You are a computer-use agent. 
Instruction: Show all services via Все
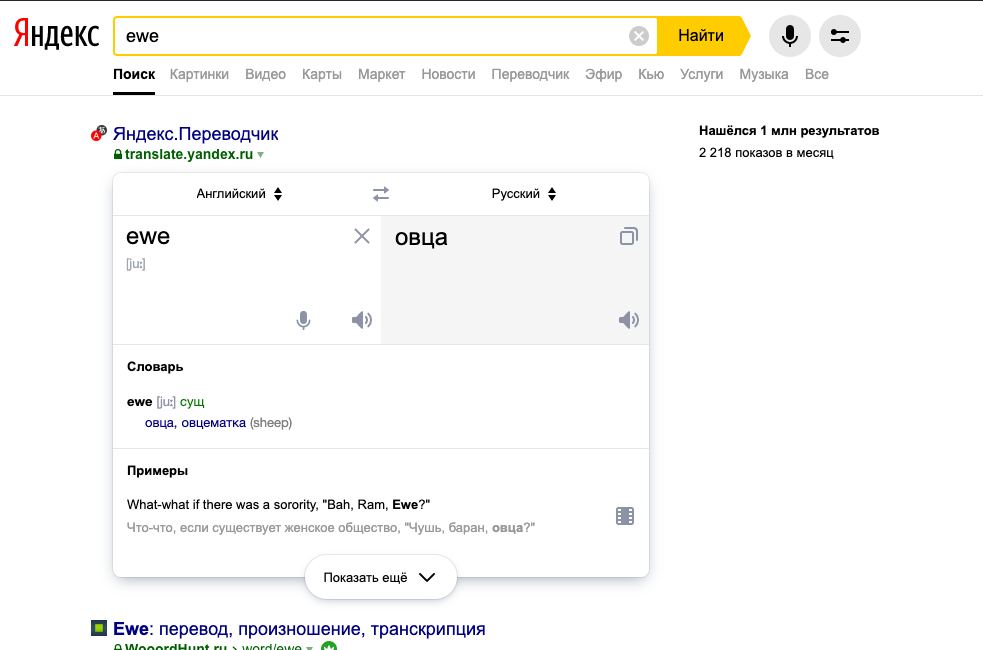pyautogui.click(x=817, y=74)
